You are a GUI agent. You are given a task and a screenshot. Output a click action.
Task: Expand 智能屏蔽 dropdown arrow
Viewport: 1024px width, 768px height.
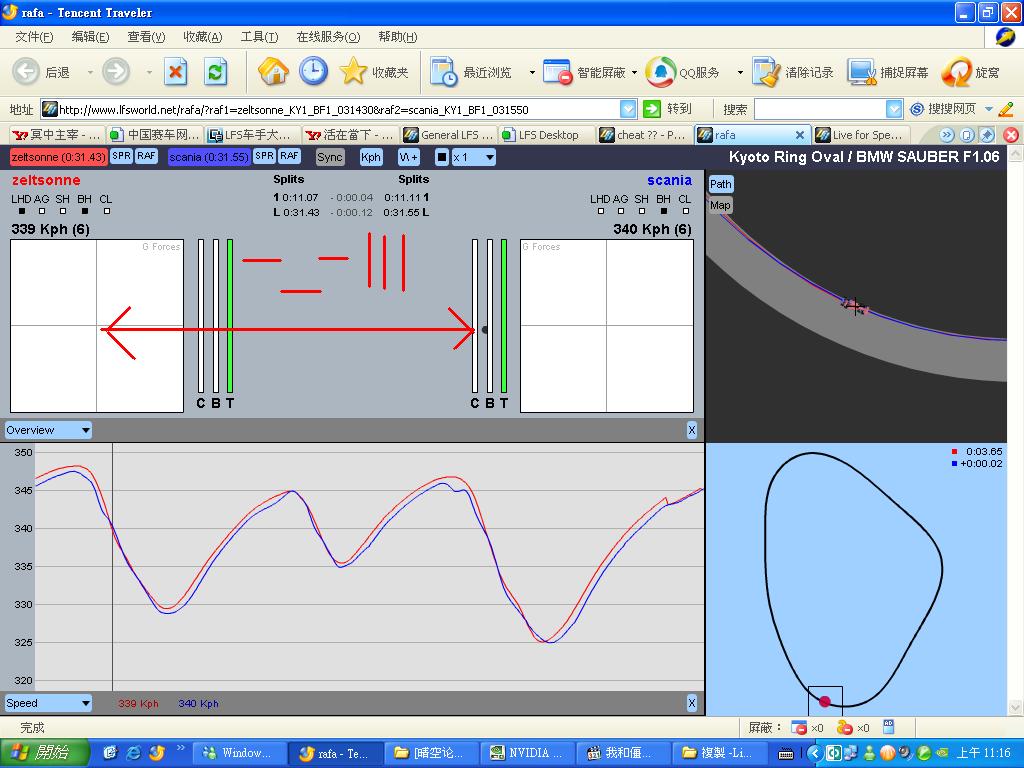point(634,72)
